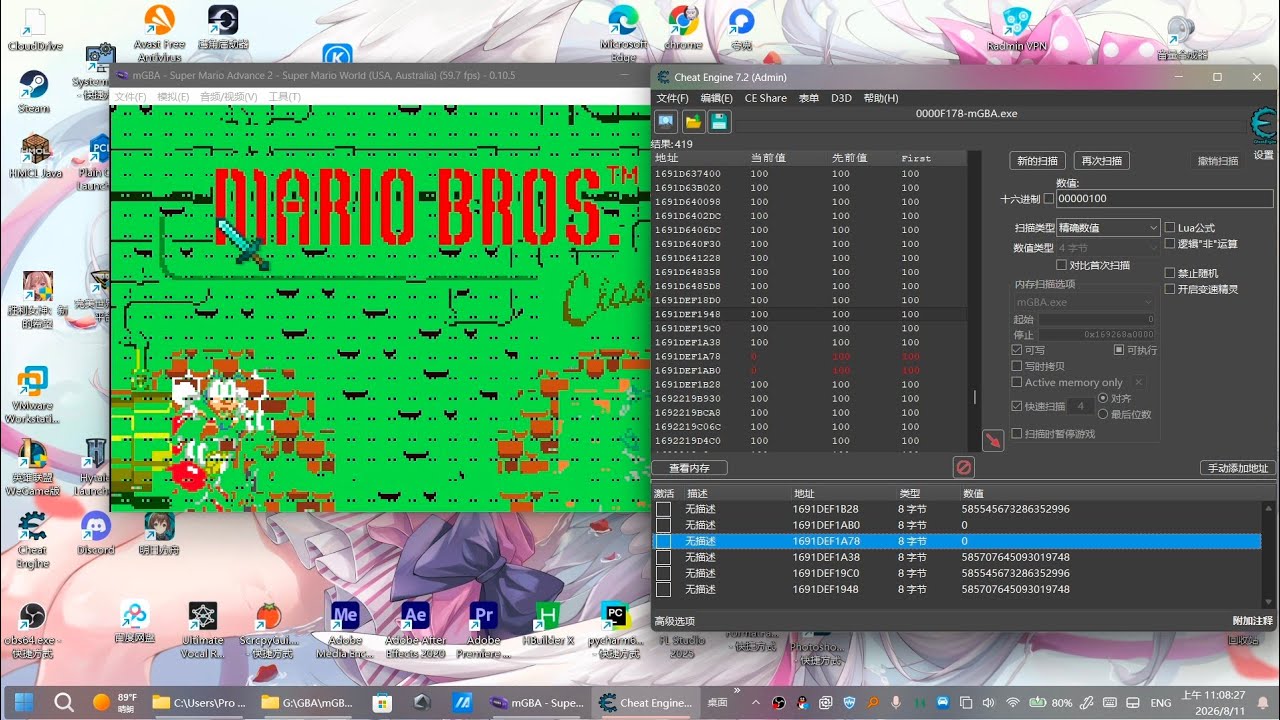This screenshot has height=720, width=1280.
Task: Select the 最后位数 radio button
Action: [1103, 414]
